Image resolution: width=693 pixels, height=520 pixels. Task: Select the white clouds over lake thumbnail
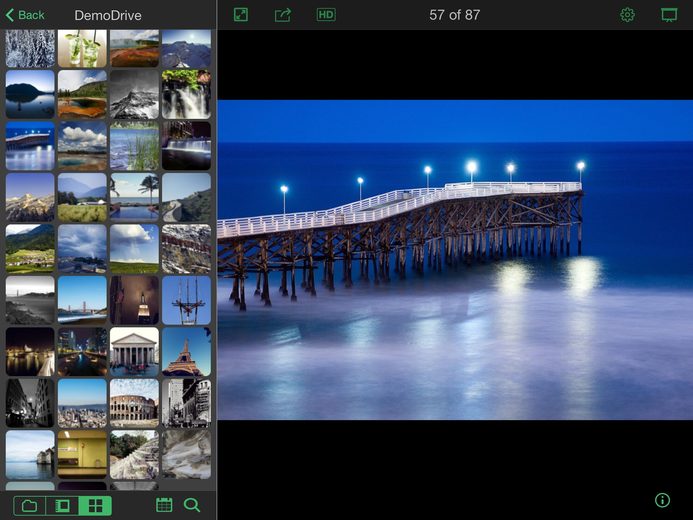pyautogui.click(x=82, y=146)
